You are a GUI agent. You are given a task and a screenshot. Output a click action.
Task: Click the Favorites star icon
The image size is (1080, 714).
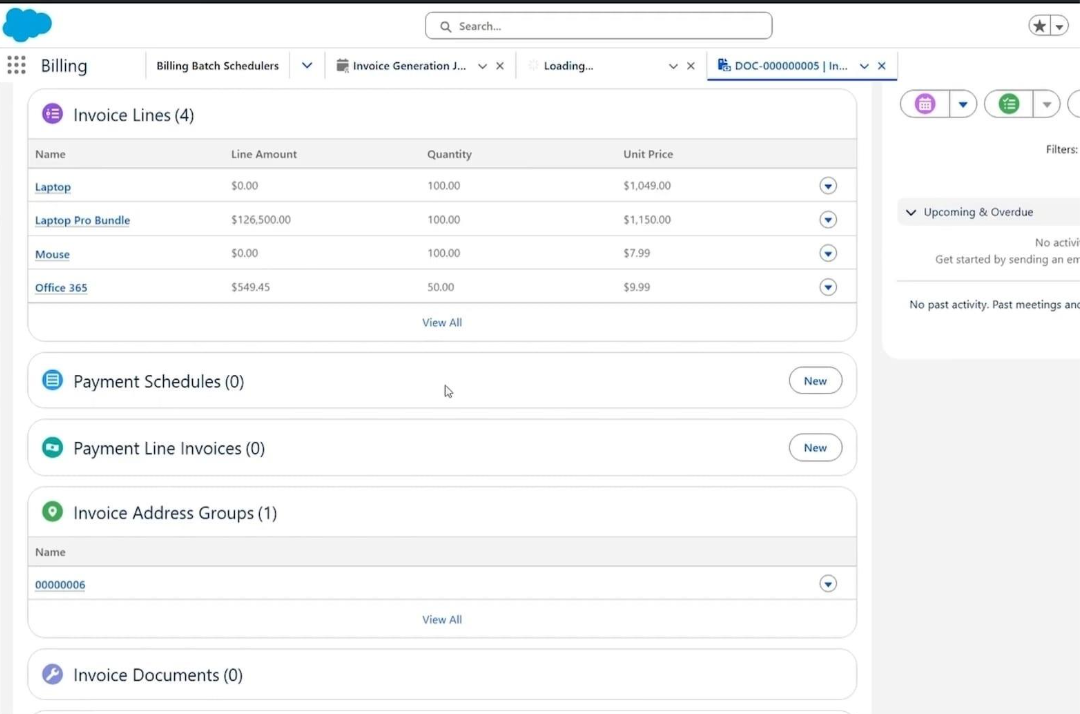pos(1040,26)
